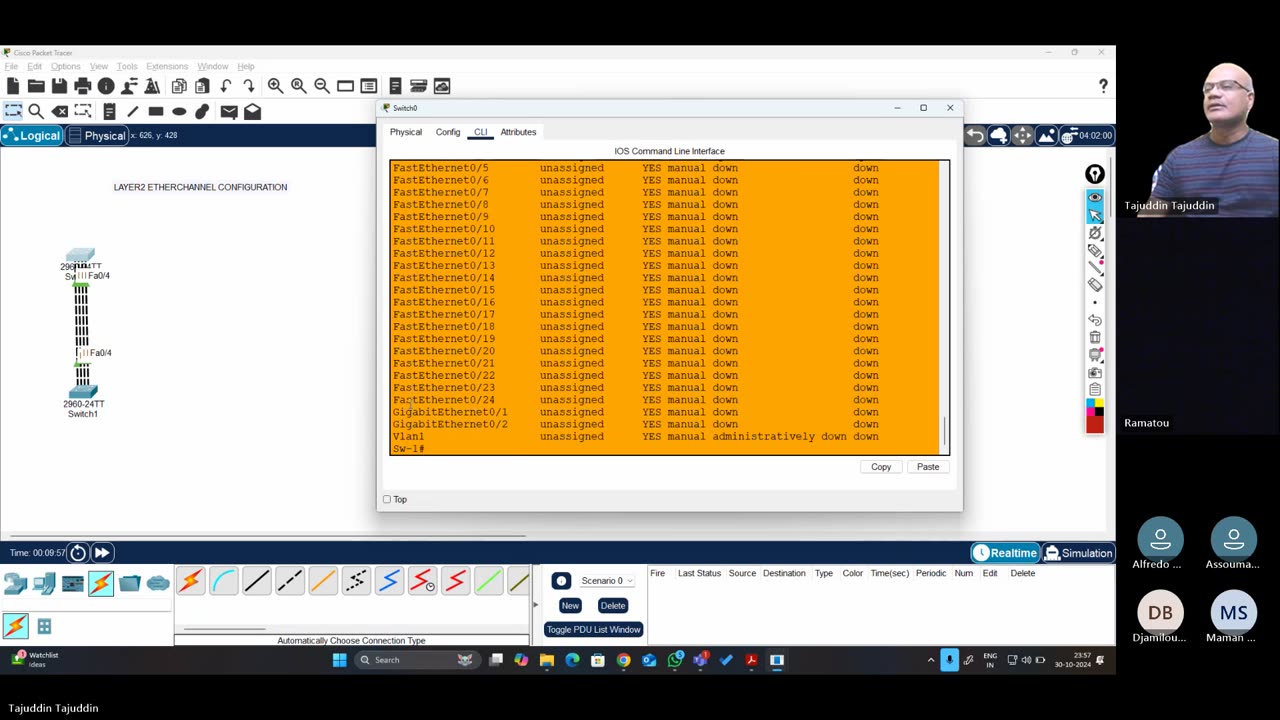Open the Windows Start button

pyautogui.click(x=340, y=660)
